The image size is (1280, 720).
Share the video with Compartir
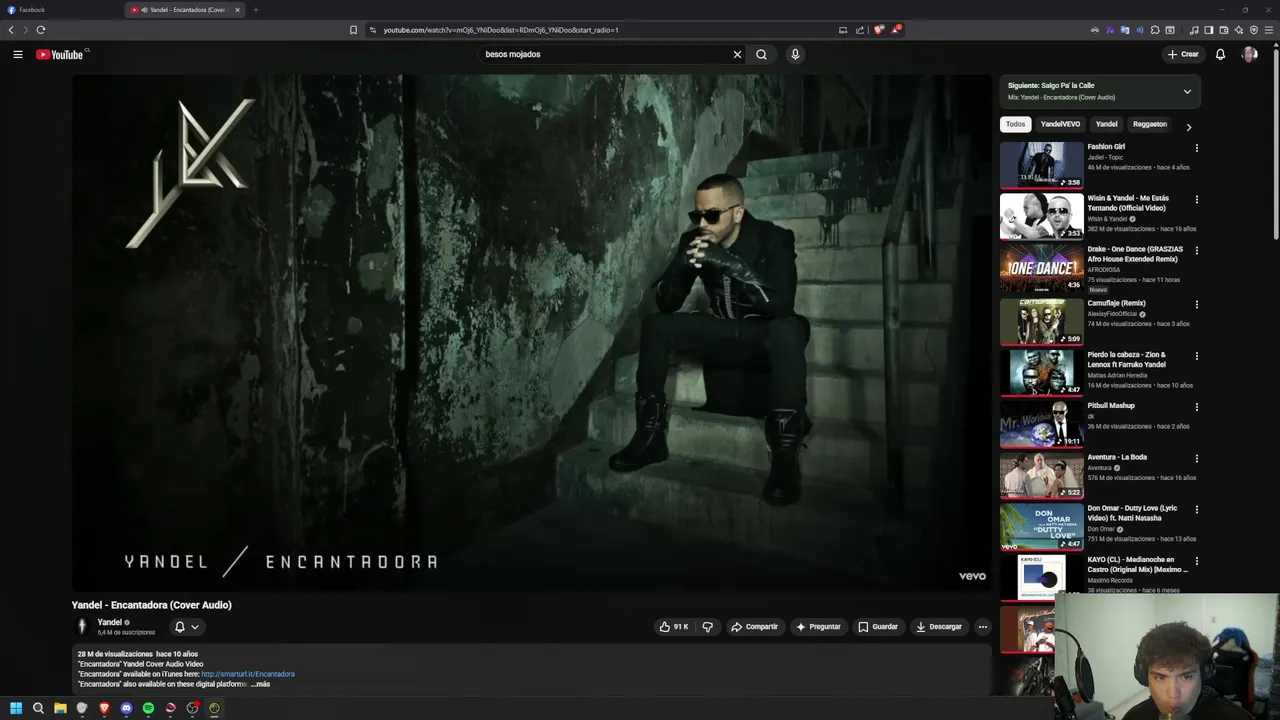754,627
